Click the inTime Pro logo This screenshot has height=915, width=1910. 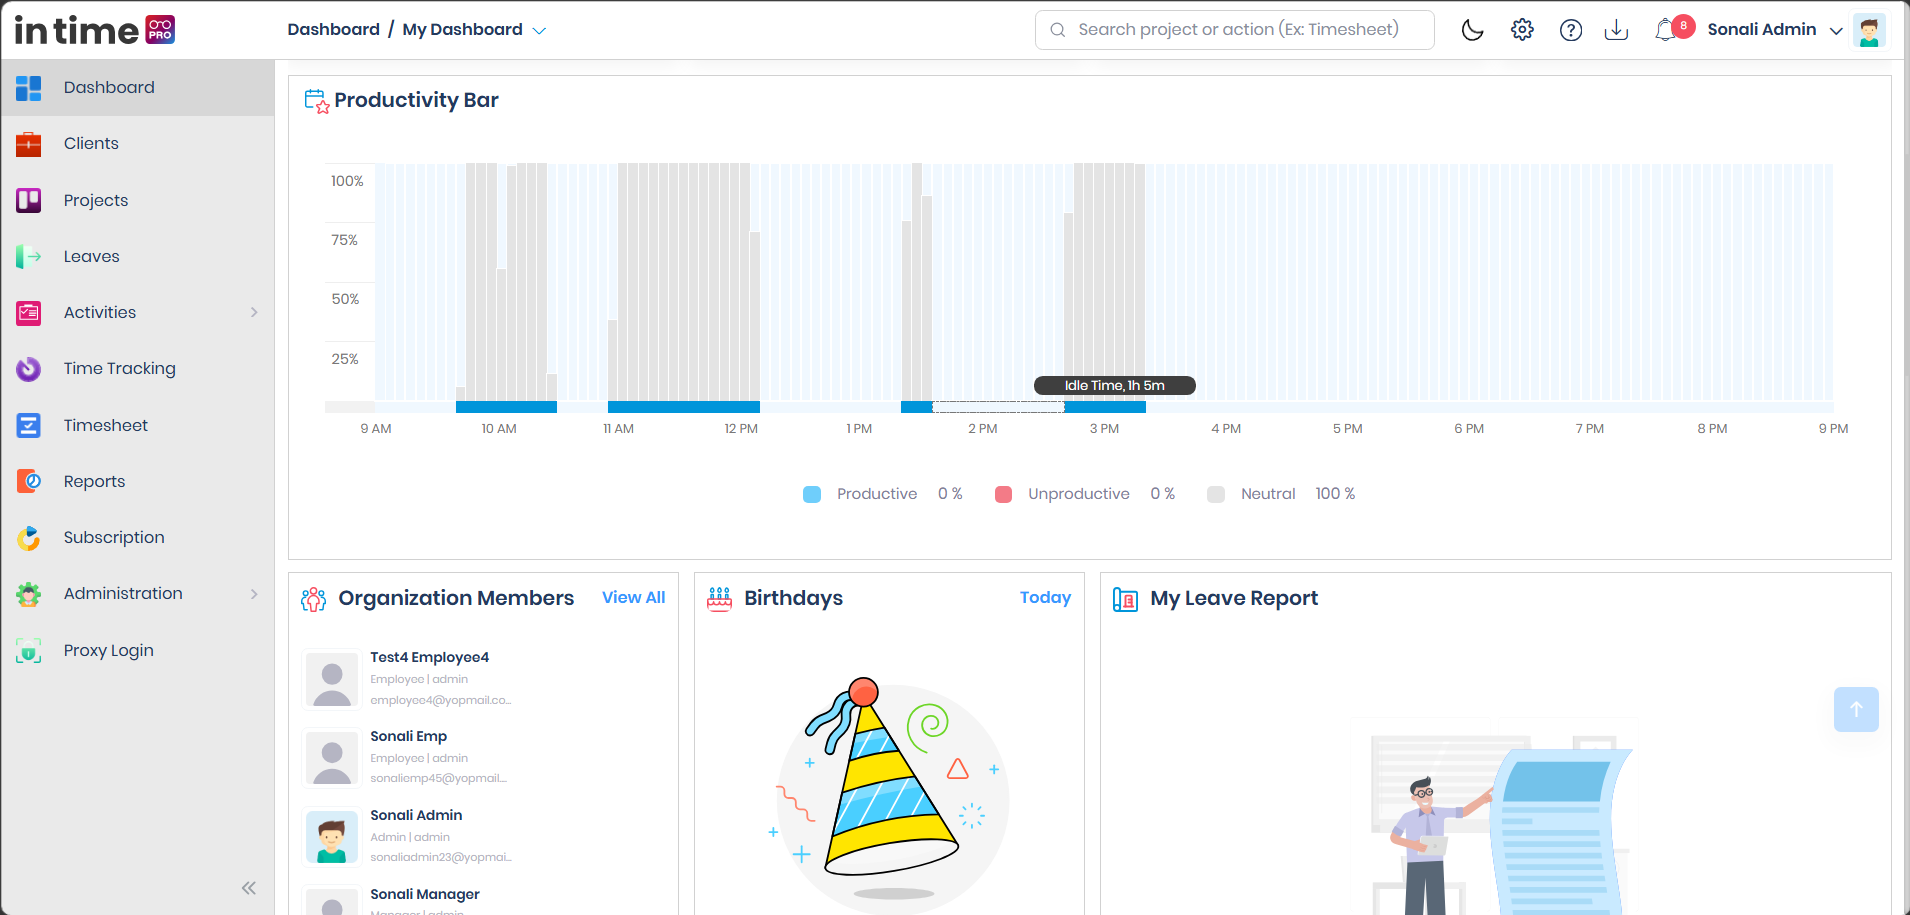pyautogui.click(x=95, y=30)
